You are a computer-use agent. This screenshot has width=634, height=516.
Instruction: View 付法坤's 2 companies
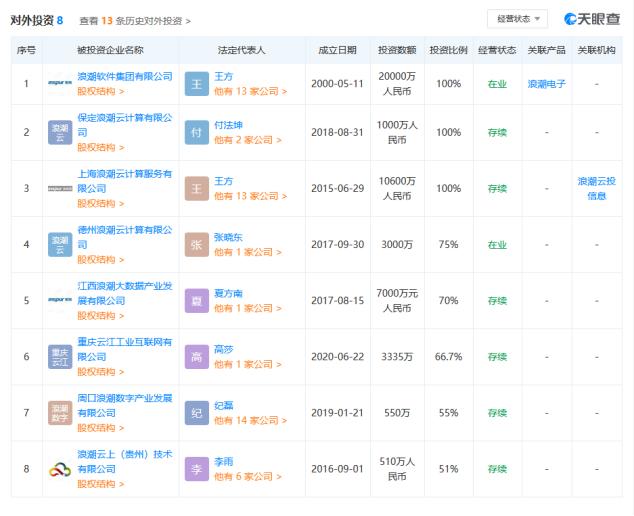coord(247,140)
